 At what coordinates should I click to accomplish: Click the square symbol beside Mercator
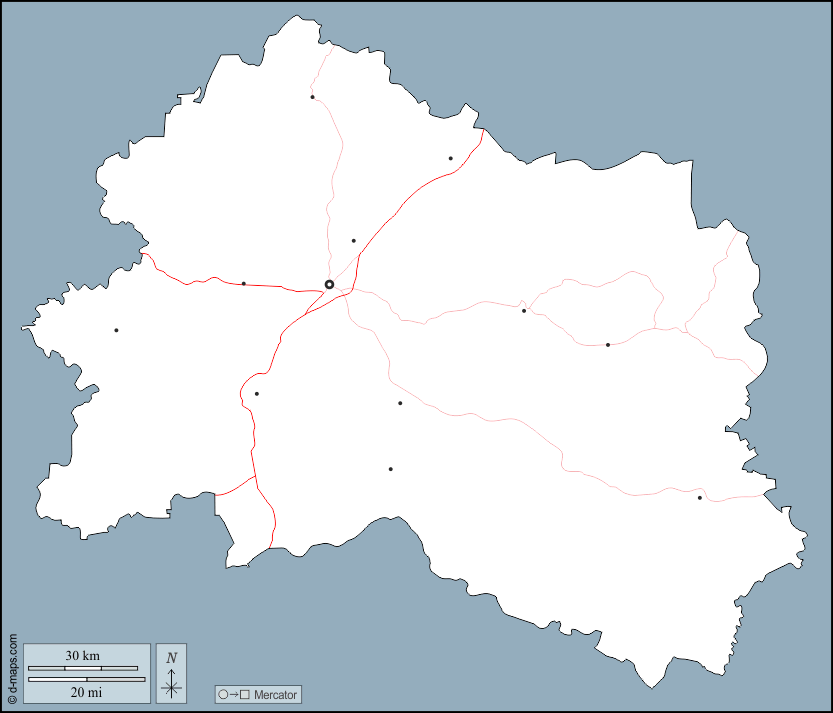point(244,695)
